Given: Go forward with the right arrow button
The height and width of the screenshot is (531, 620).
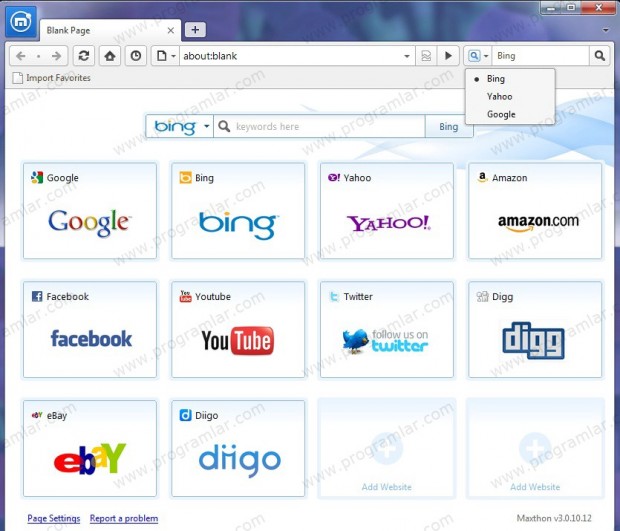Looking at the screenshot, I should (57, 56).
